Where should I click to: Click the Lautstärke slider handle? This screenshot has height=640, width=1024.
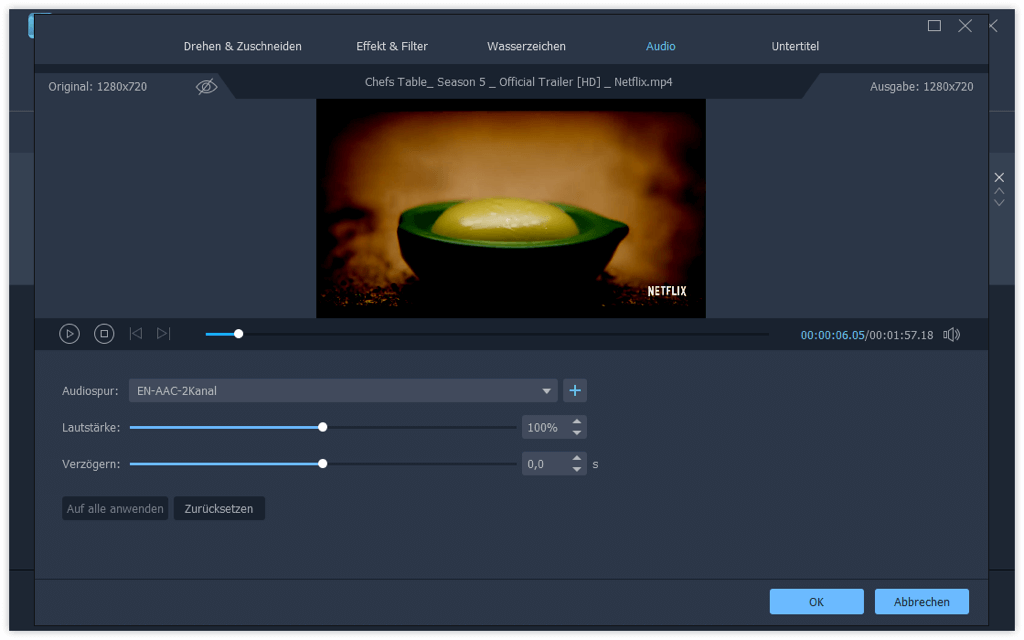323,427
